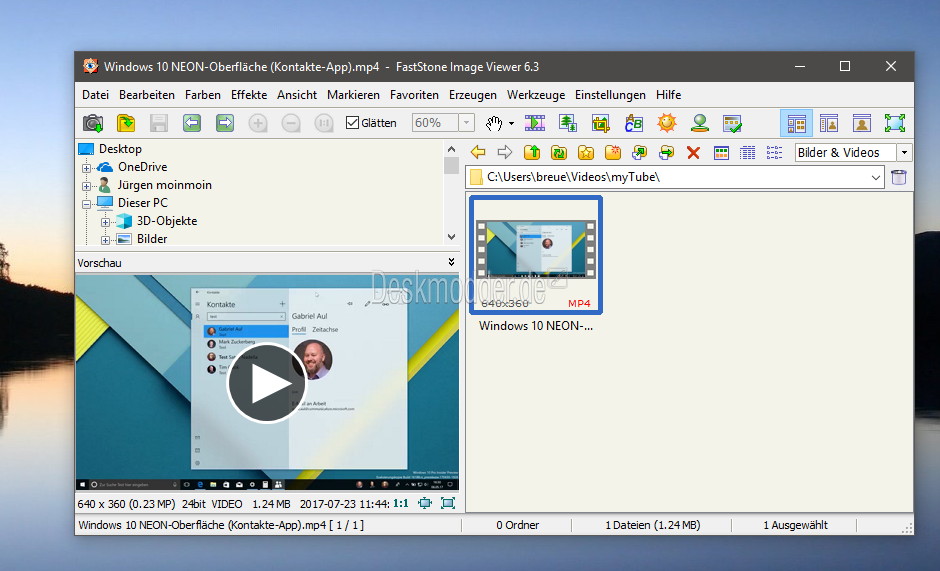Viewport: 940px width, 571px height.
Task: Click the folder tree scrollbar up arrow
Action: click(x=451, y=149)
